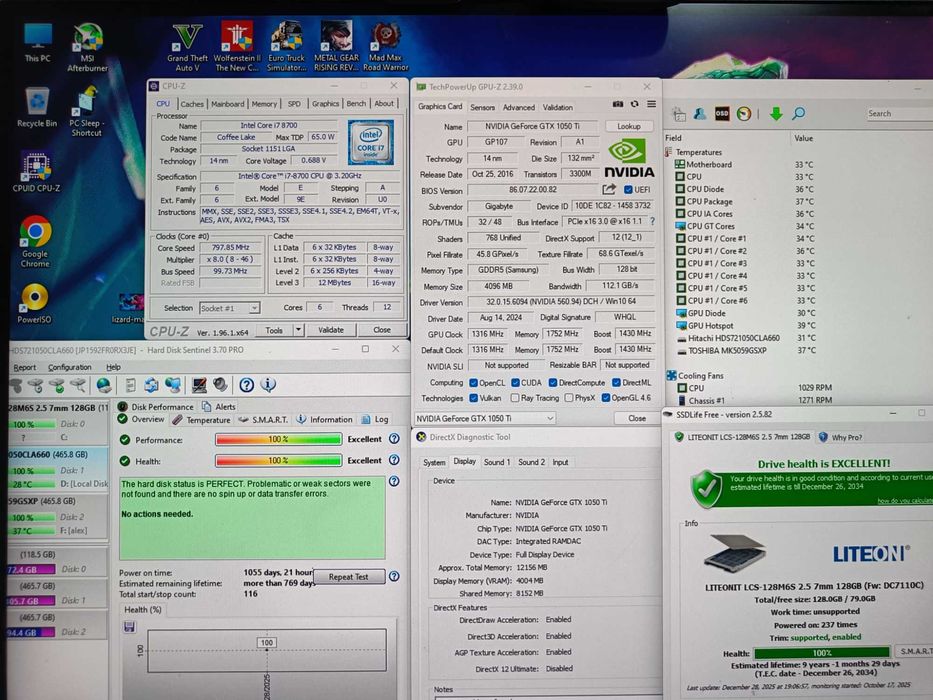Click user icon in sensor toolbar
933x700 pixels.
click(x=700, y=113)
